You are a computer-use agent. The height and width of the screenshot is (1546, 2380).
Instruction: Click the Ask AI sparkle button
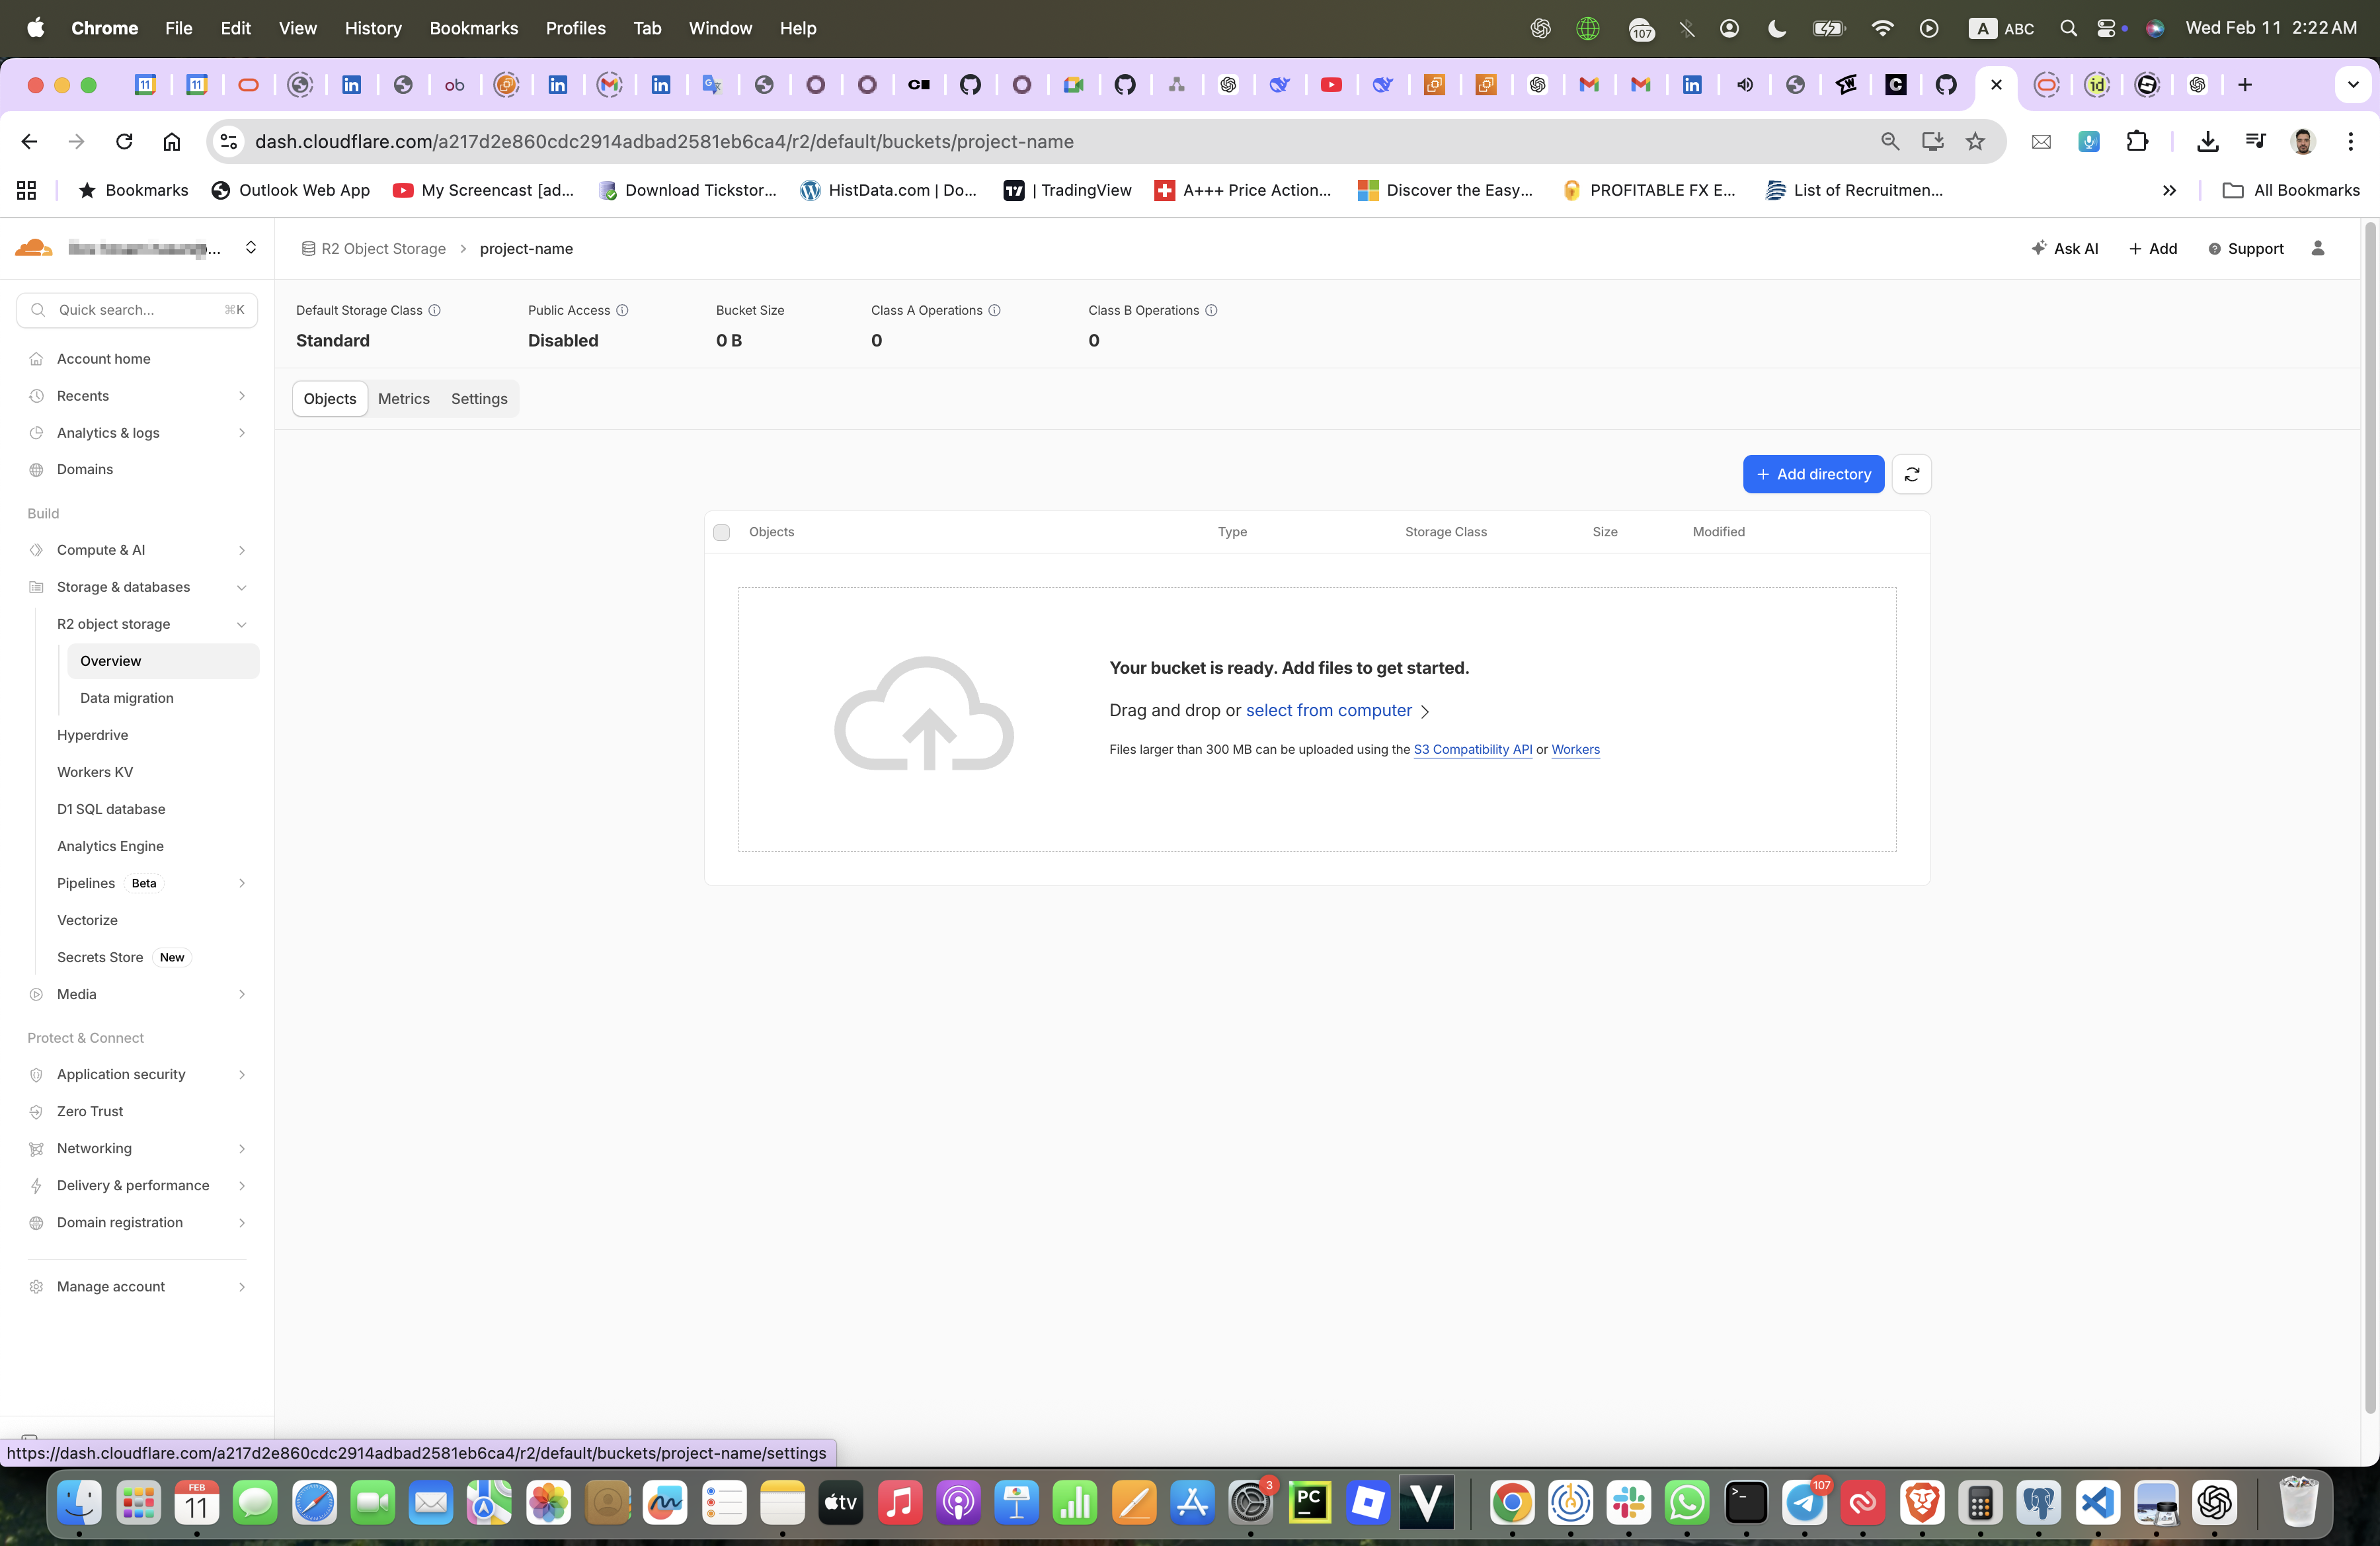(2064, 248)
